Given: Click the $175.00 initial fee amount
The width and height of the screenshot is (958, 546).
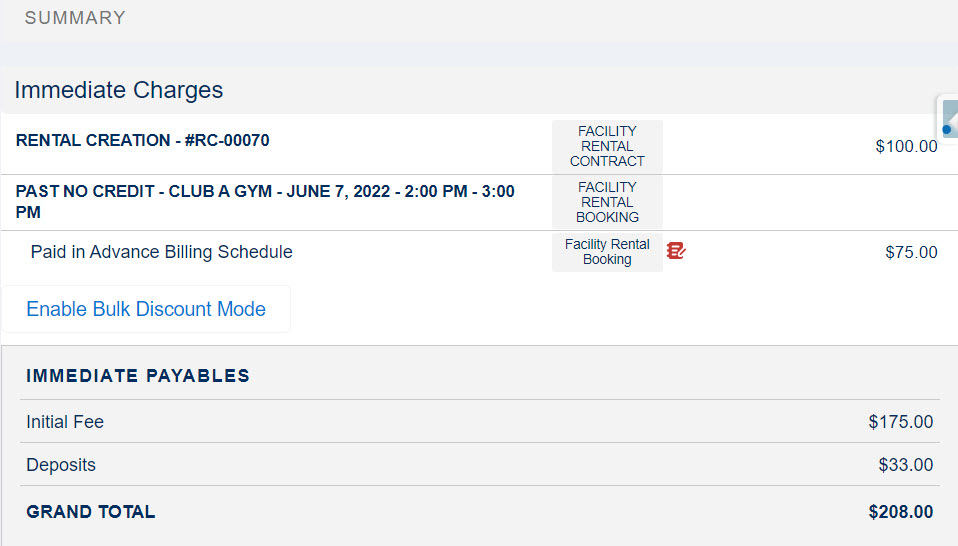Looking at the screenshot, I should click(x=900, y=422).
